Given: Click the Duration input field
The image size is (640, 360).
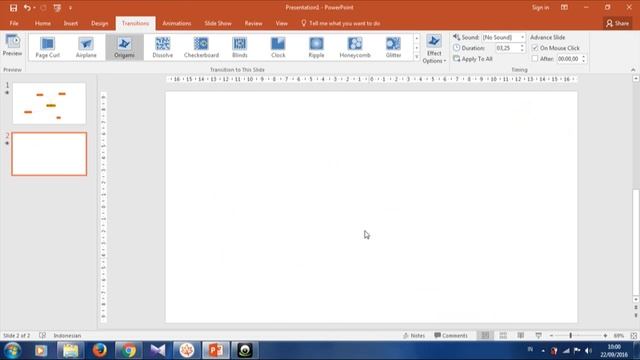Looking at the screenshot, I should coord(507,48).
